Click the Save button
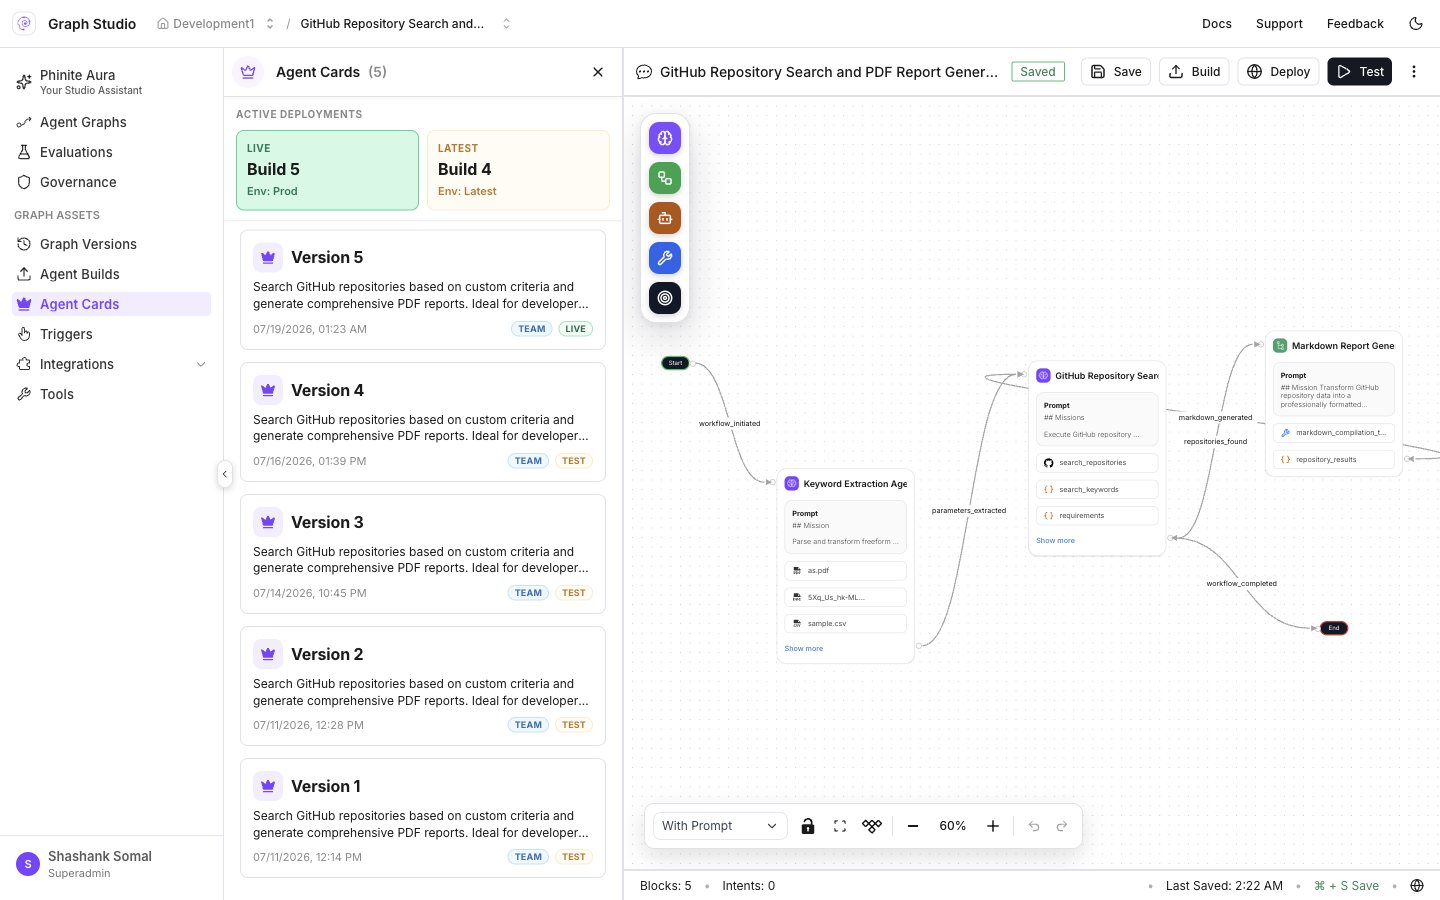Screen dimensions: 1440x900 click(x=1116, y=72)
